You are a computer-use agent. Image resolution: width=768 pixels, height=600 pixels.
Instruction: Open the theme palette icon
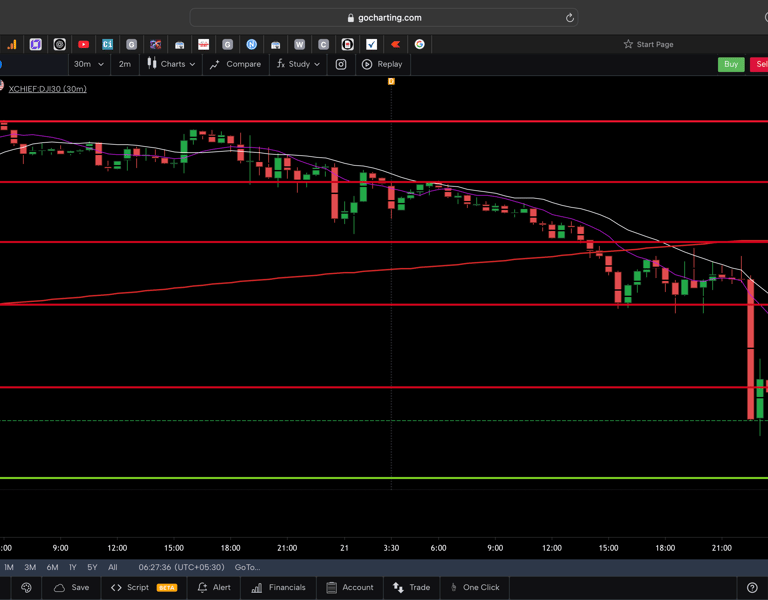(x=26, y=587)
